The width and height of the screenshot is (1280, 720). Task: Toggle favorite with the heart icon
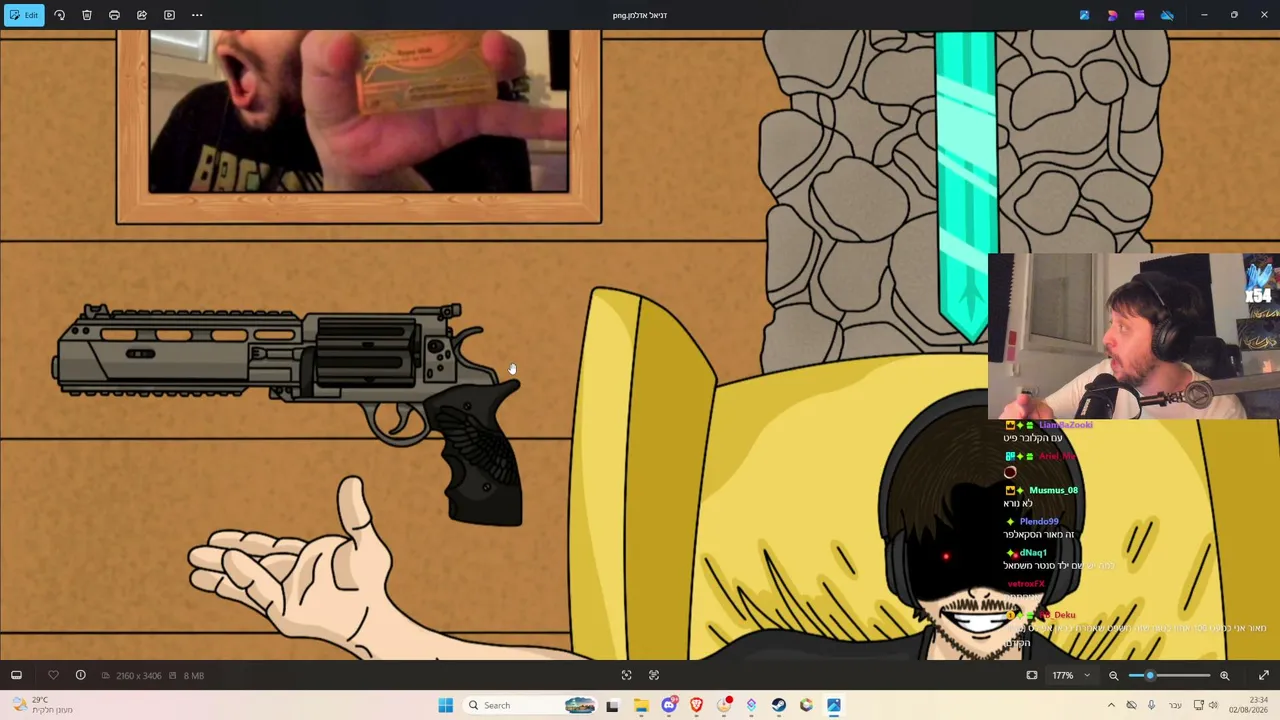point(54,675)
